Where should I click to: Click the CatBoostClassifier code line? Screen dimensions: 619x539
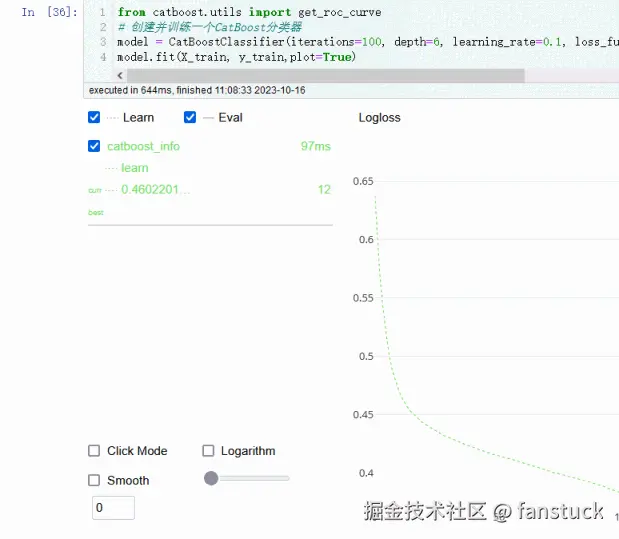pos(368,42)
